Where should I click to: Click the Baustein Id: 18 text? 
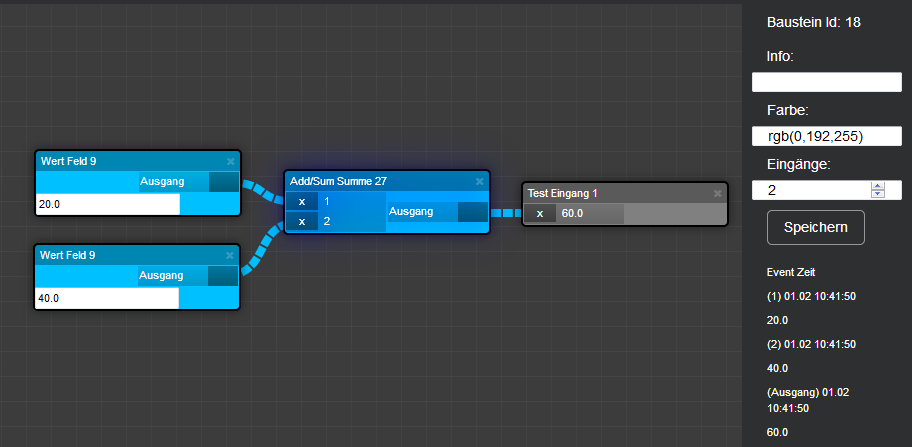[x=814, y=23]
